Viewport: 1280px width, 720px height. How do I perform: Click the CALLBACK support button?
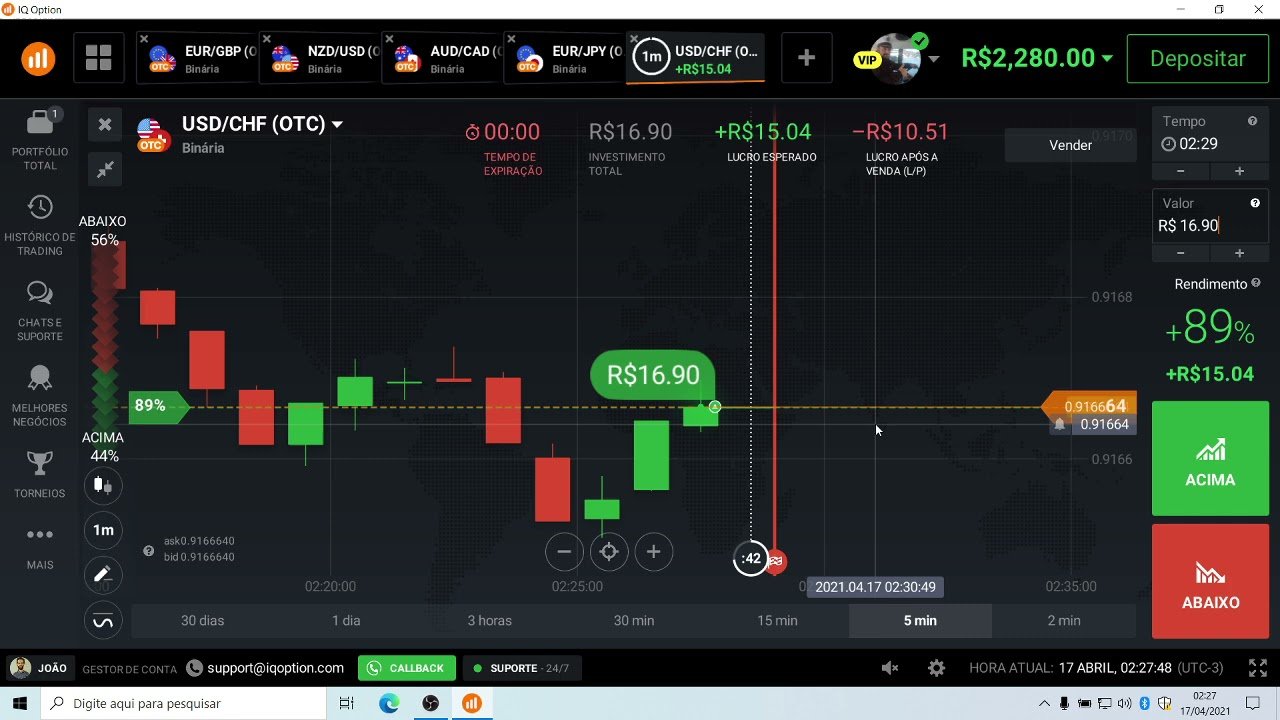pos(406,668)
